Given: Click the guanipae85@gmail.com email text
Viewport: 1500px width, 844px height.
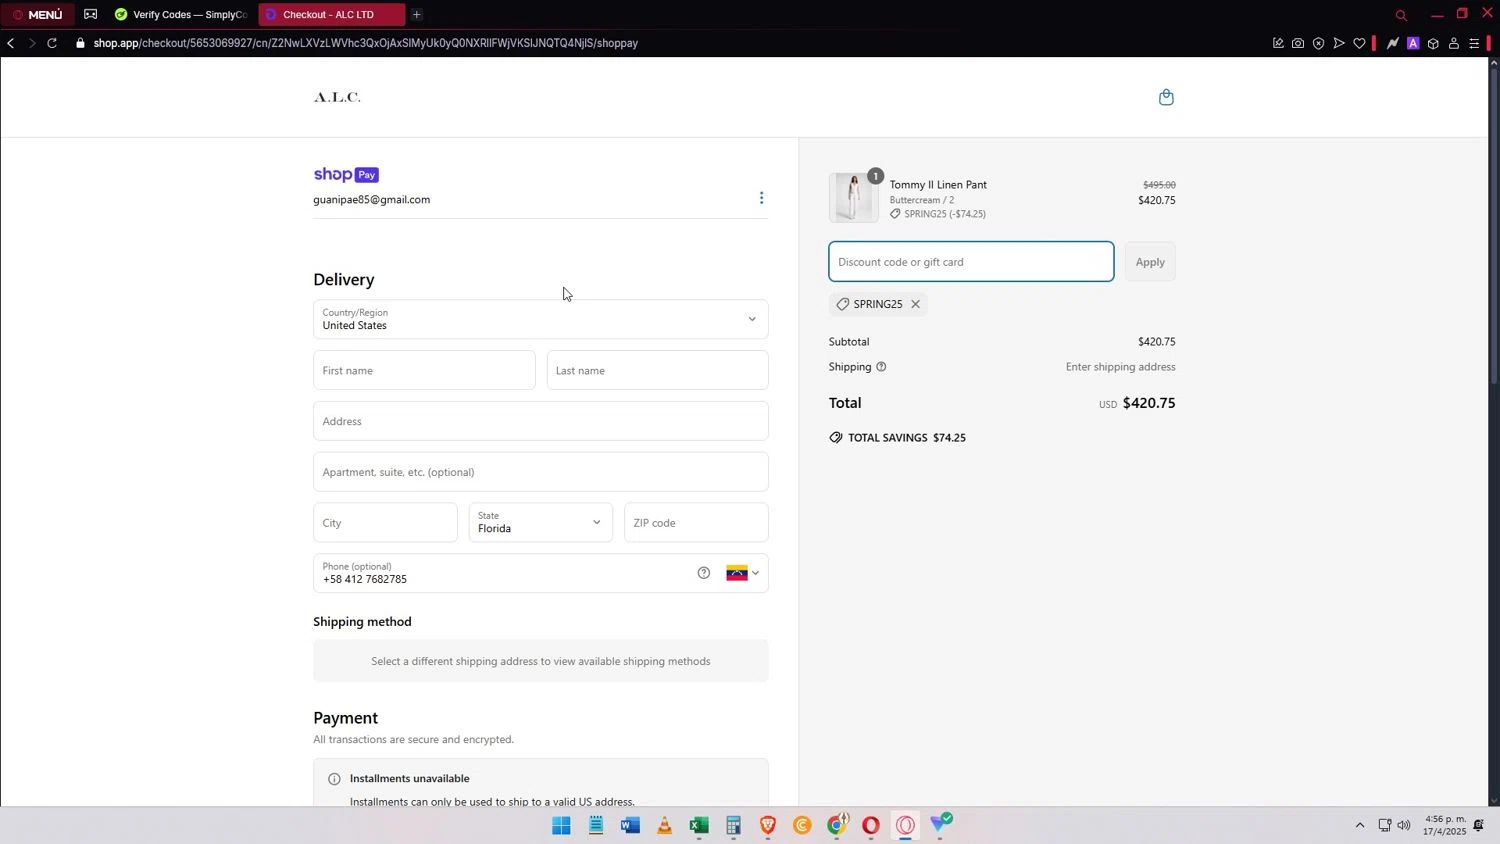Looking at the screenshot, I should pyautogui.click(x=371, y=199).
